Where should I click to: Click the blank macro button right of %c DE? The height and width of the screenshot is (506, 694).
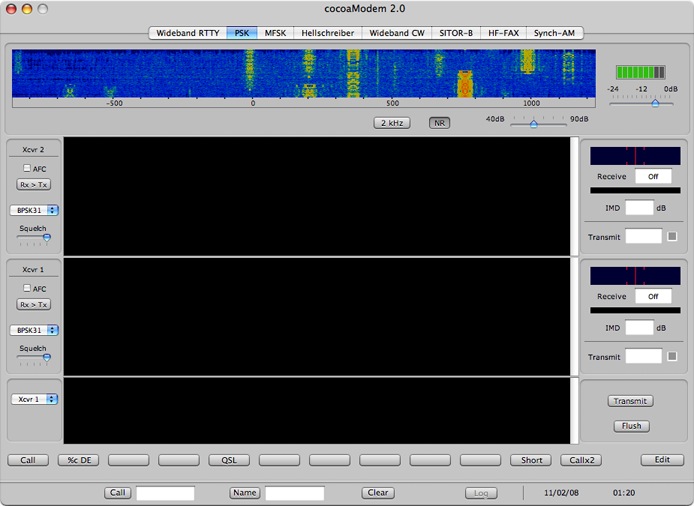[x=129, y=460]
